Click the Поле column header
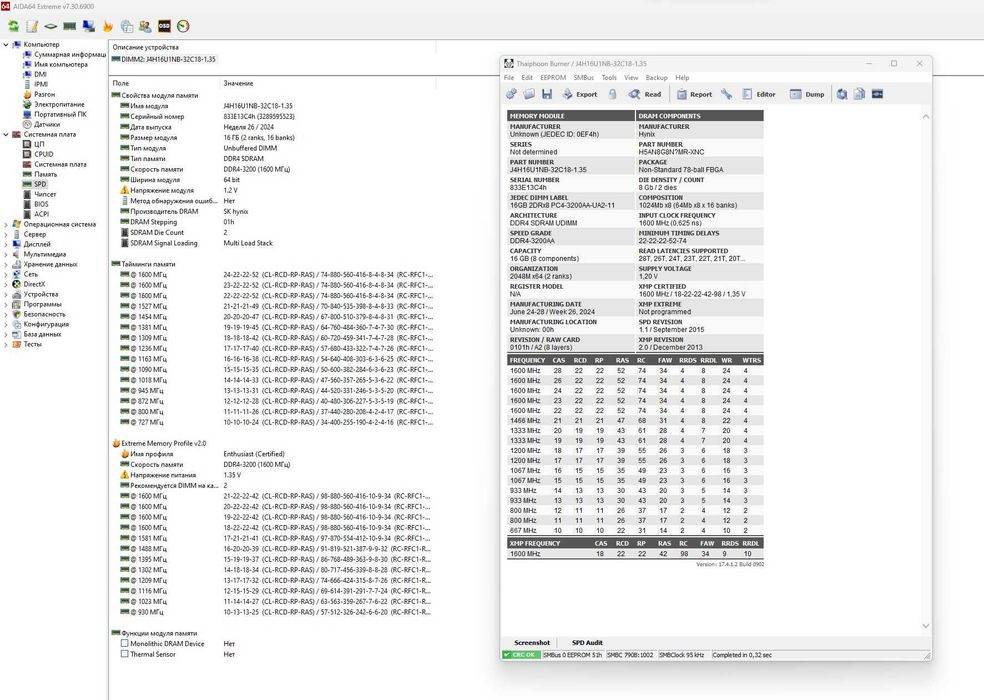The height and width of the screenshot is (700, 984). [120, 83]
